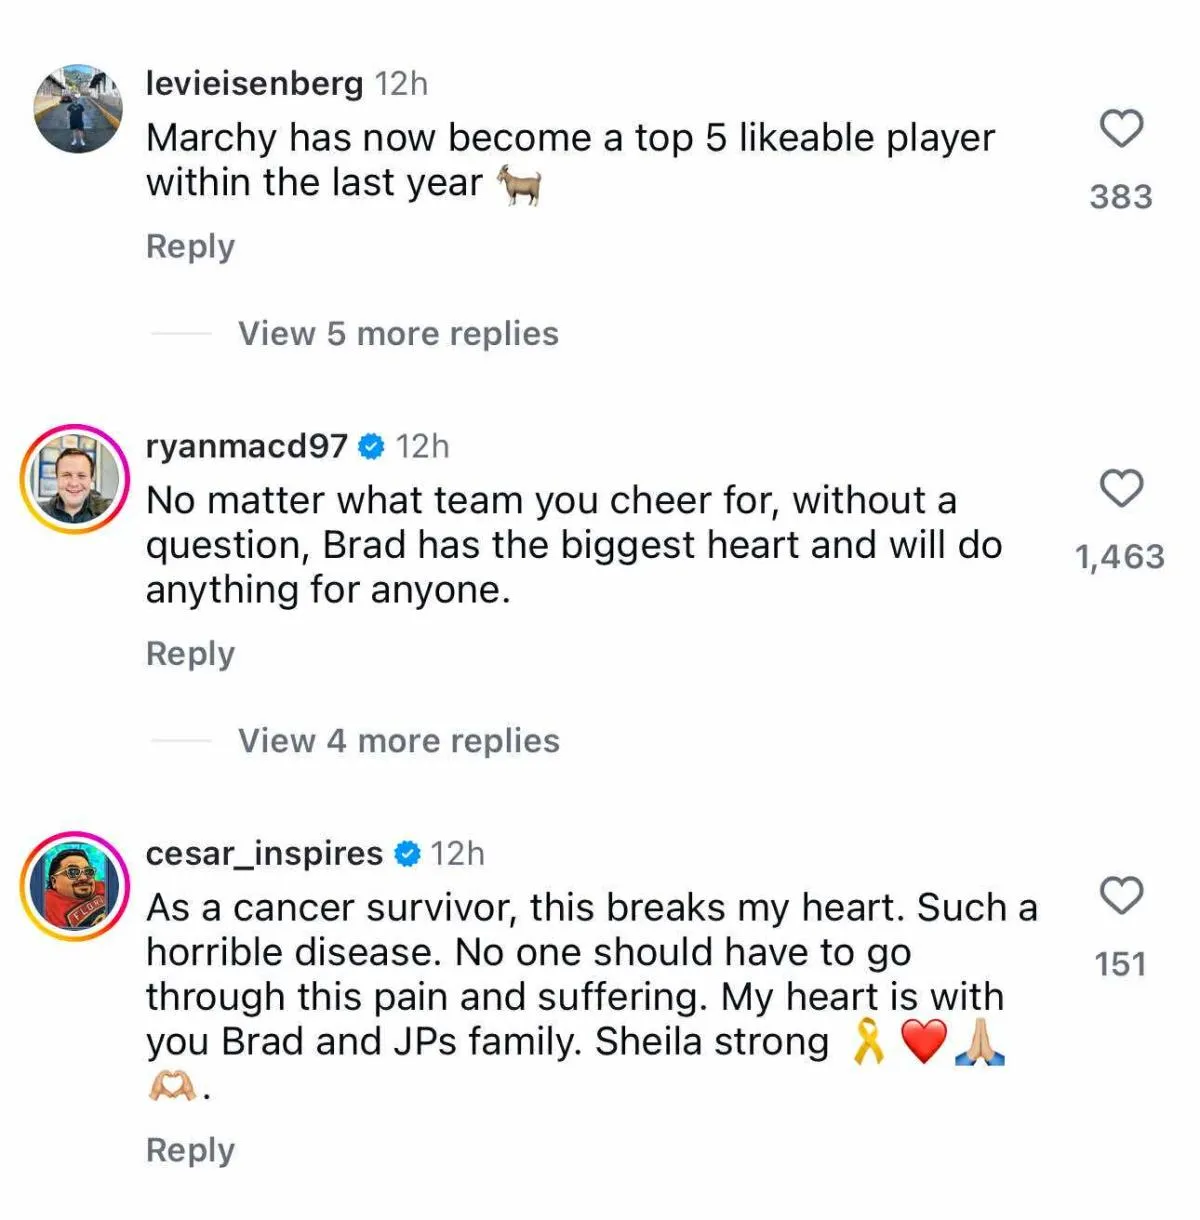
Task: Open ryanmacd97's profile picture story
Action: (x=75, y=479)
